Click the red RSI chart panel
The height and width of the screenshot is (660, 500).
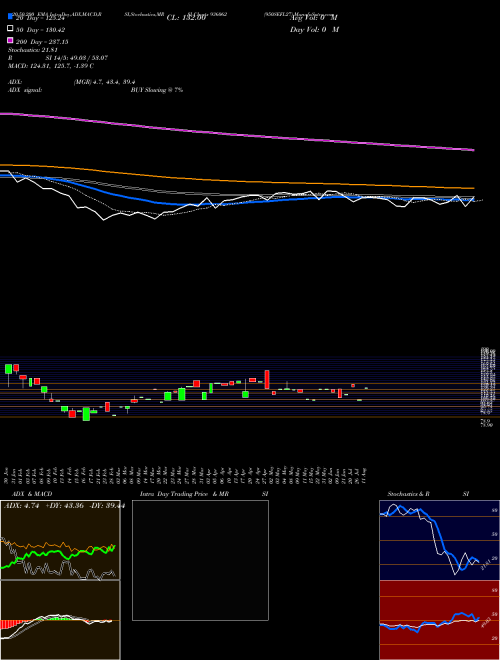[439, 620]
